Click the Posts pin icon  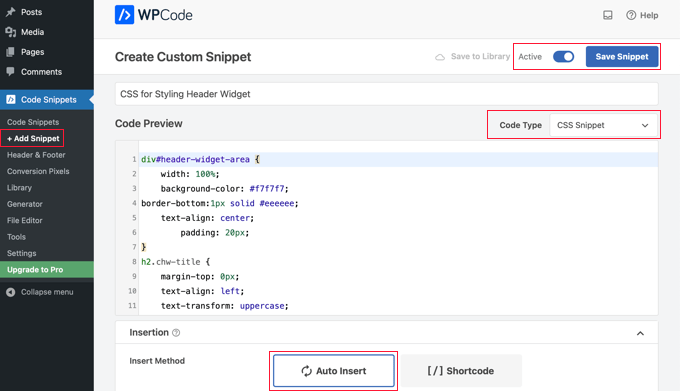(x=10, y=12)
